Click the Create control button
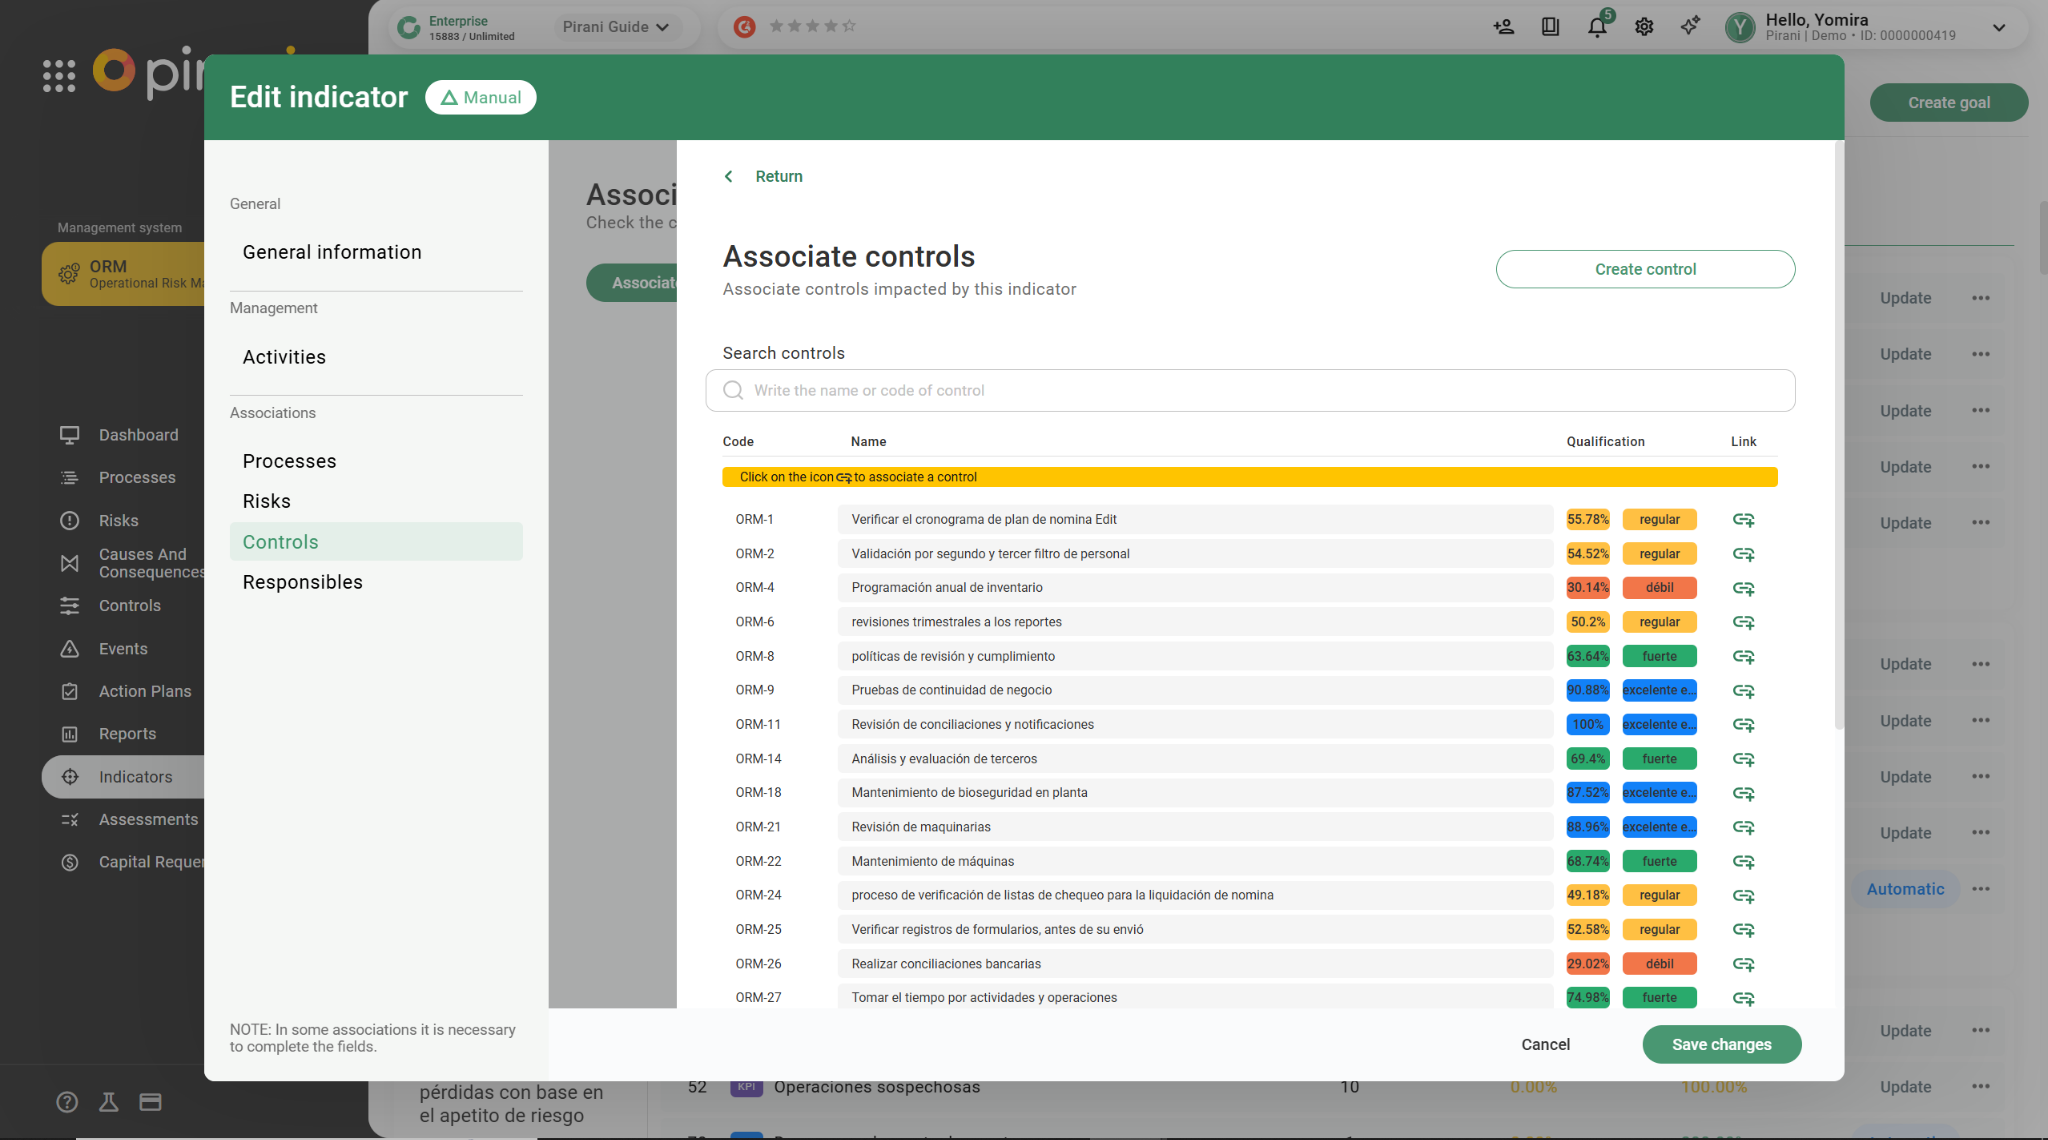The height and width of the screenshot is (1140, 2048). (1645, 269)
